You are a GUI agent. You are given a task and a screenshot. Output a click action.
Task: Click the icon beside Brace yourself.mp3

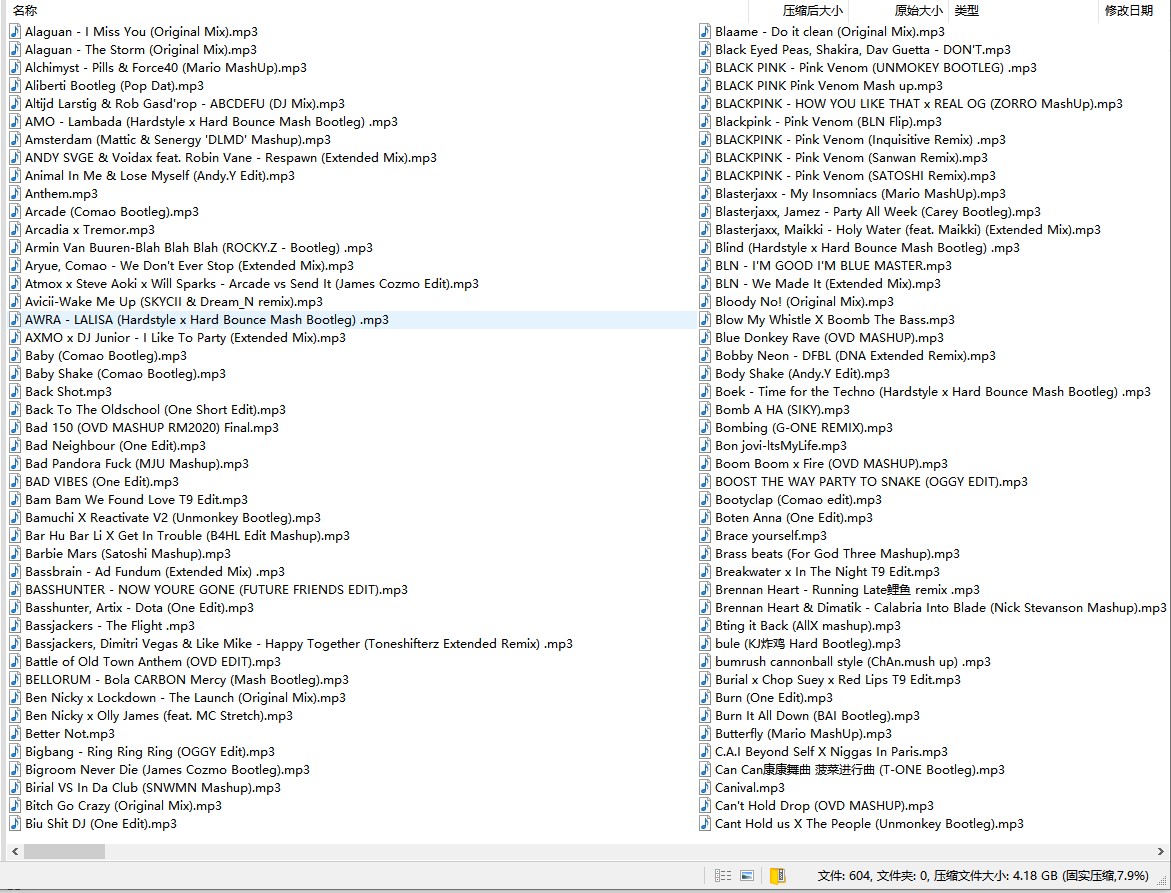click(705, 536)
